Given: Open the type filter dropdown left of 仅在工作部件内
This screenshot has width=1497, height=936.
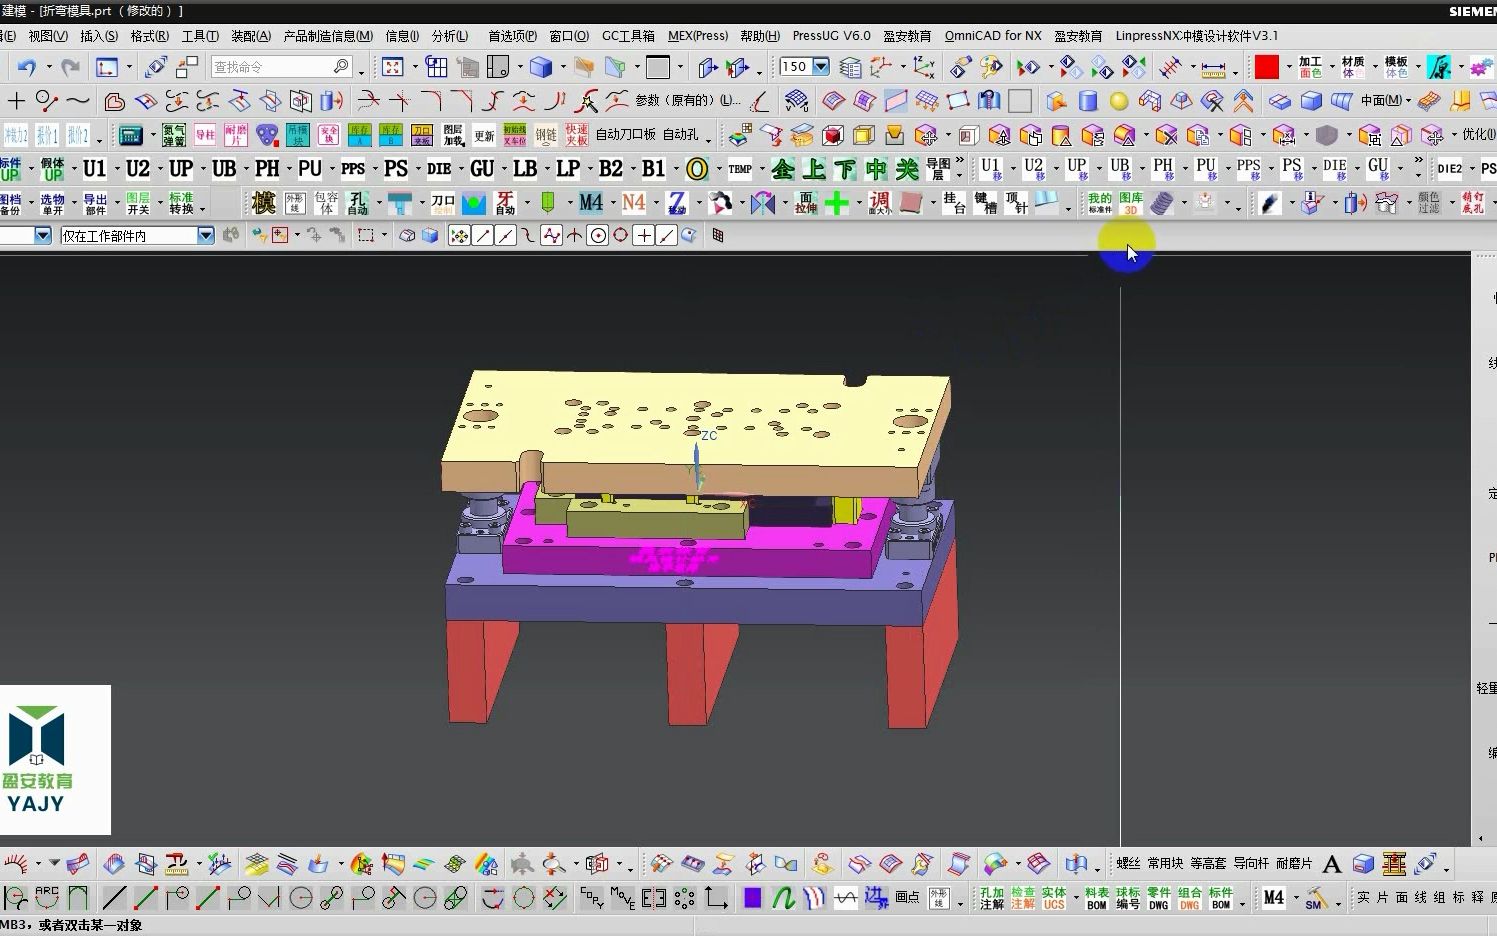Looking at the screenshot, I should pos(43,235).
